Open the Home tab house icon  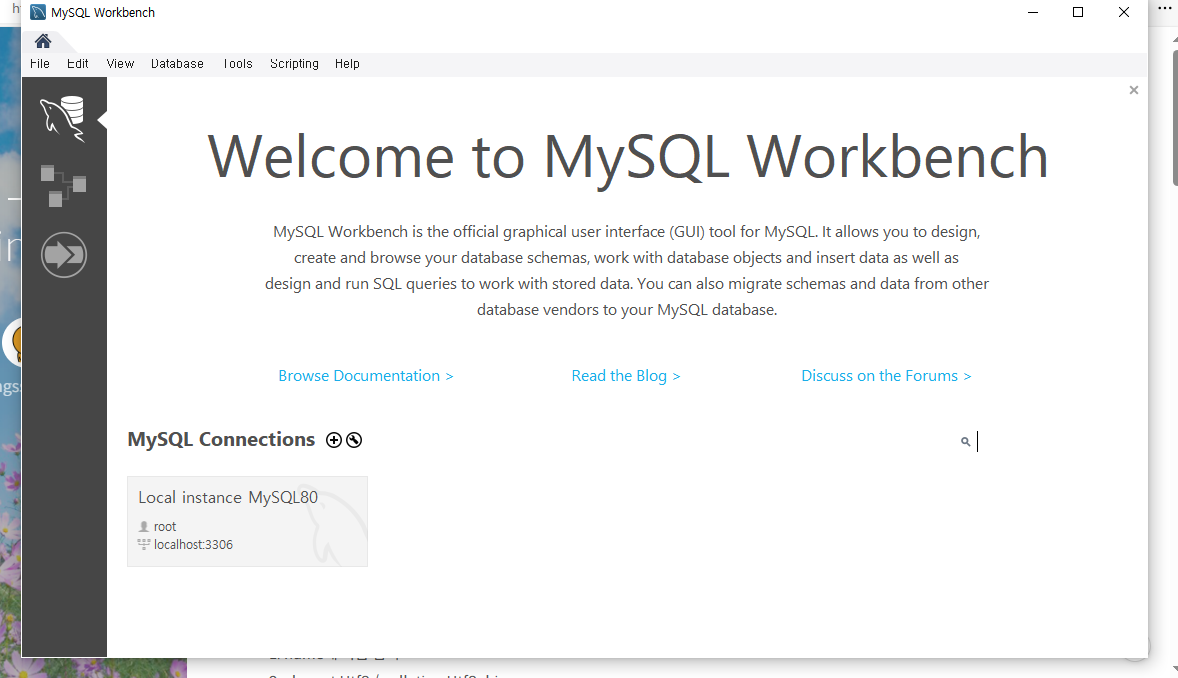tap(43, 41)
